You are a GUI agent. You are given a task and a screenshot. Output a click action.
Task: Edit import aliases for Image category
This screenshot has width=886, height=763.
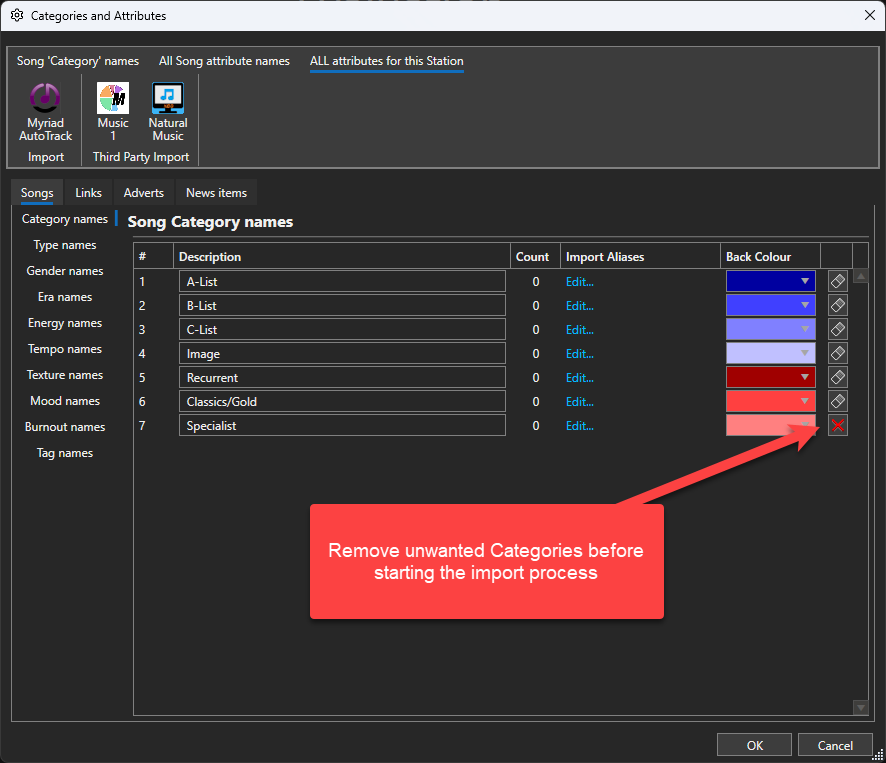tap(580, 354)
